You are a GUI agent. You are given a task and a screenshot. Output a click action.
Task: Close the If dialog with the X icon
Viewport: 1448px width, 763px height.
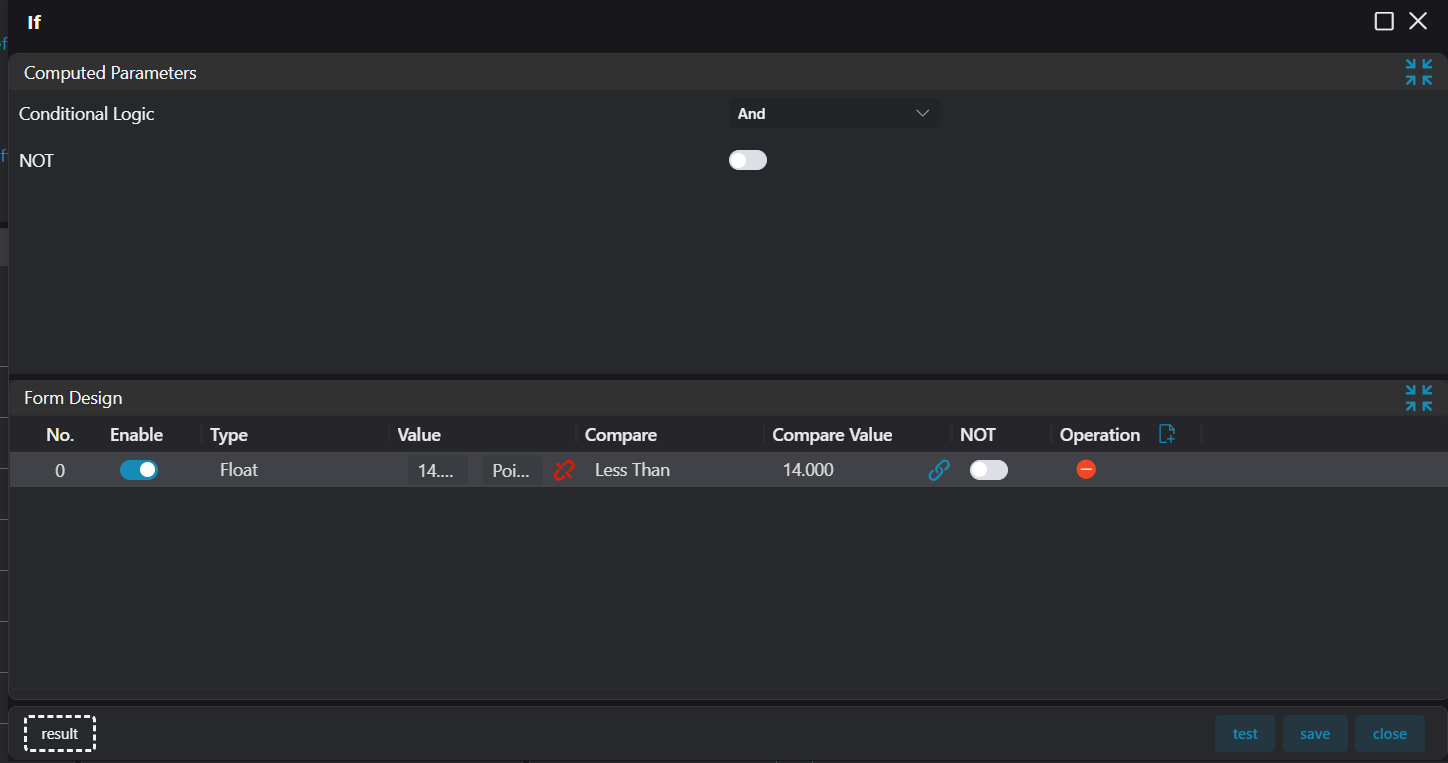pyautogui.click(x=1418, y=22)
